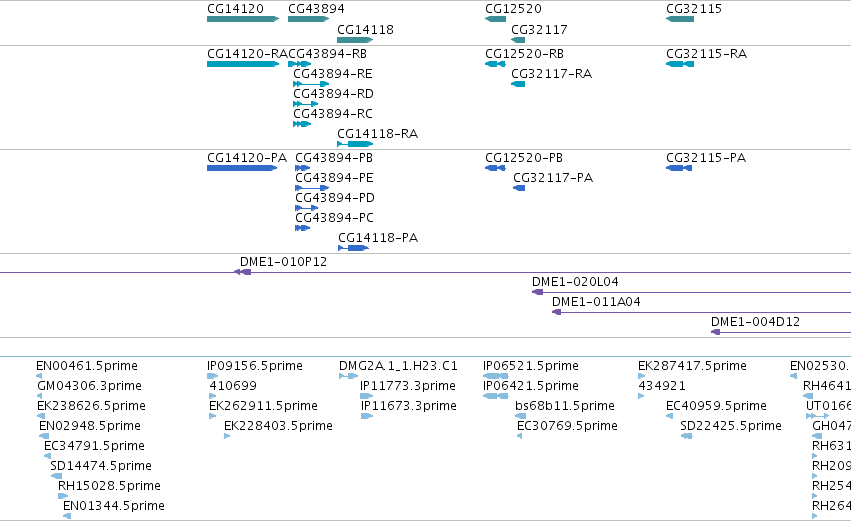Select protein CG43894-PD
The width and height of the screenshot is (851, 521).
coord(307,208)
